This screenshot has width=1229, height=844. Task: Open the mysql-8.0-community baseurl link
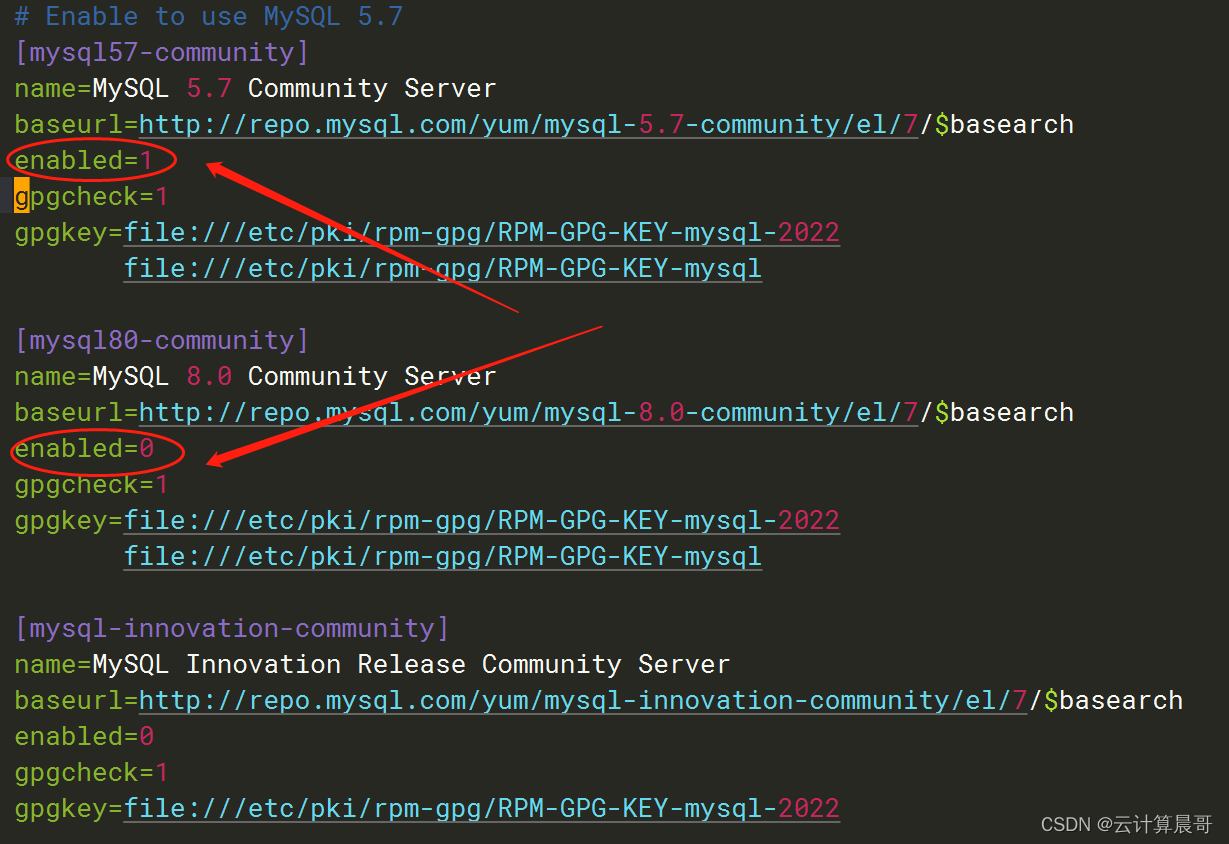click(528, 412)
